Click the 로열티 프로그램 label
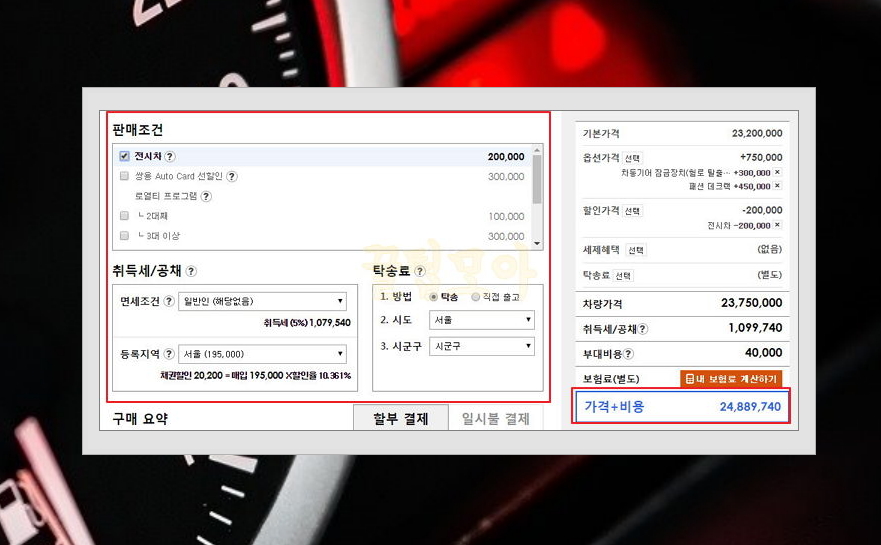This screenshot has height=545, width=881. click(x=166, y=196)
